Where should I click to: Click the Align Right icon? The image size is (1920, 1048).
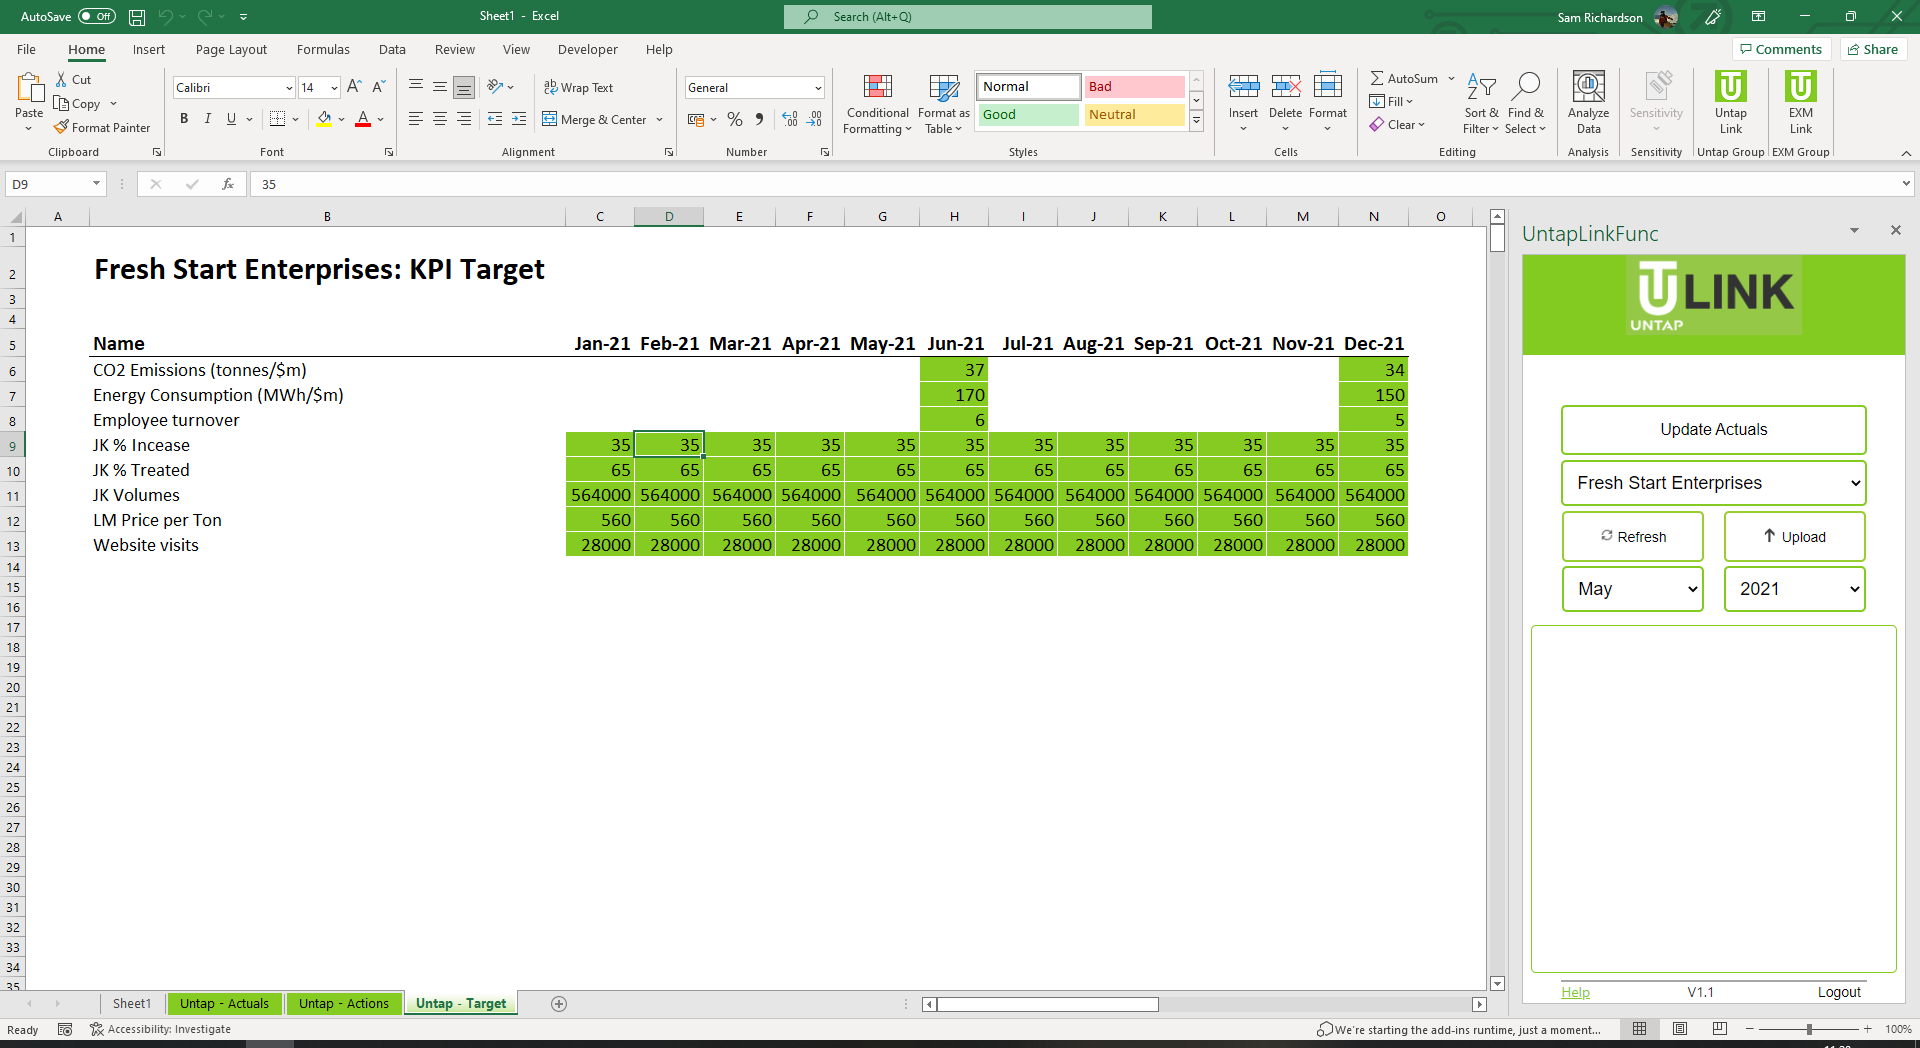(464, 119)
